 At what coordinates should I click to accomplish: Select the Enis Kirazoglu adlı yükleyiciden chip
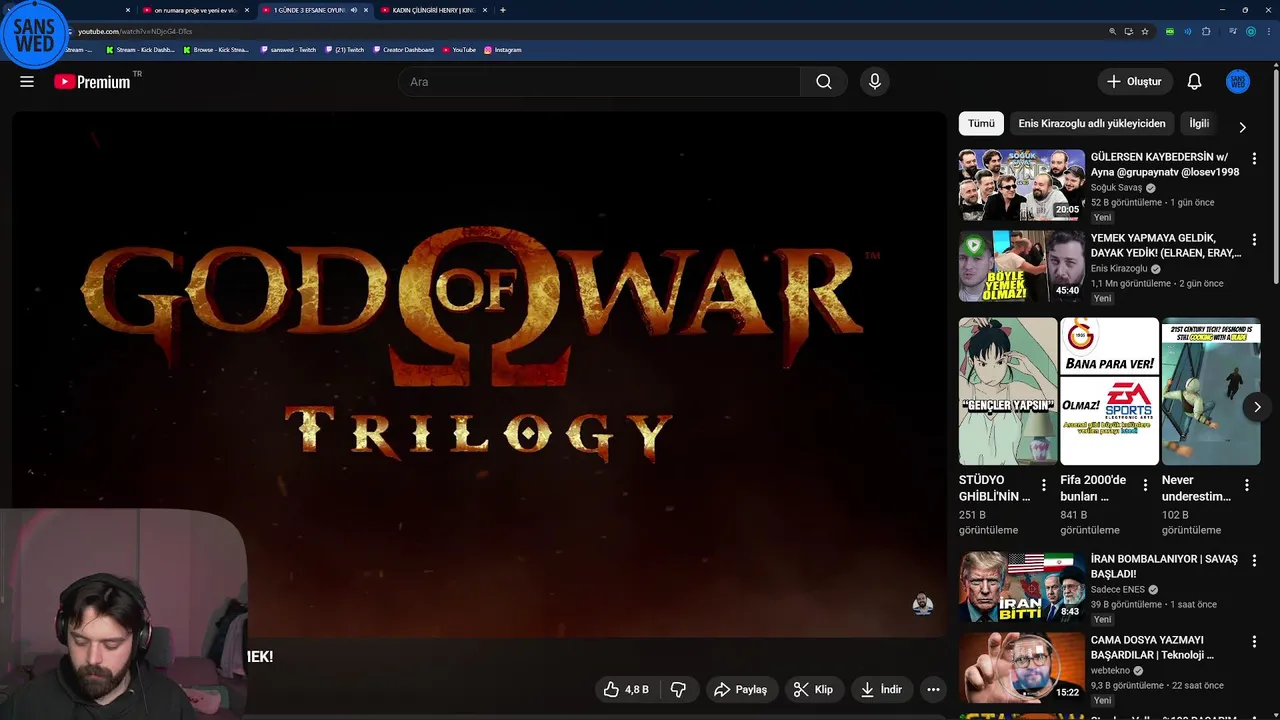click(1092, 123)
